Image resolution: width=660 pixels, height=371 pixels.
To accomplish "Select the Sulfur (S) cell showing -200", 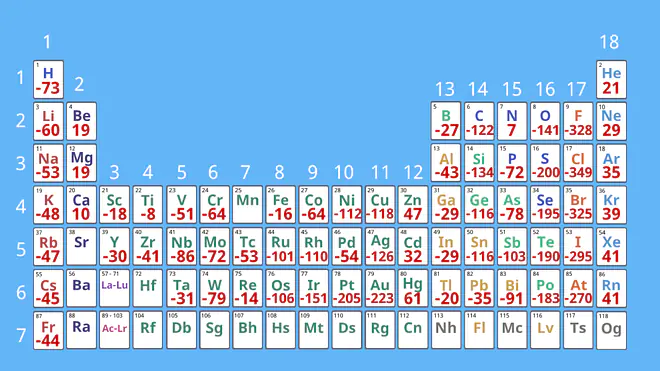I will (545, 163).
